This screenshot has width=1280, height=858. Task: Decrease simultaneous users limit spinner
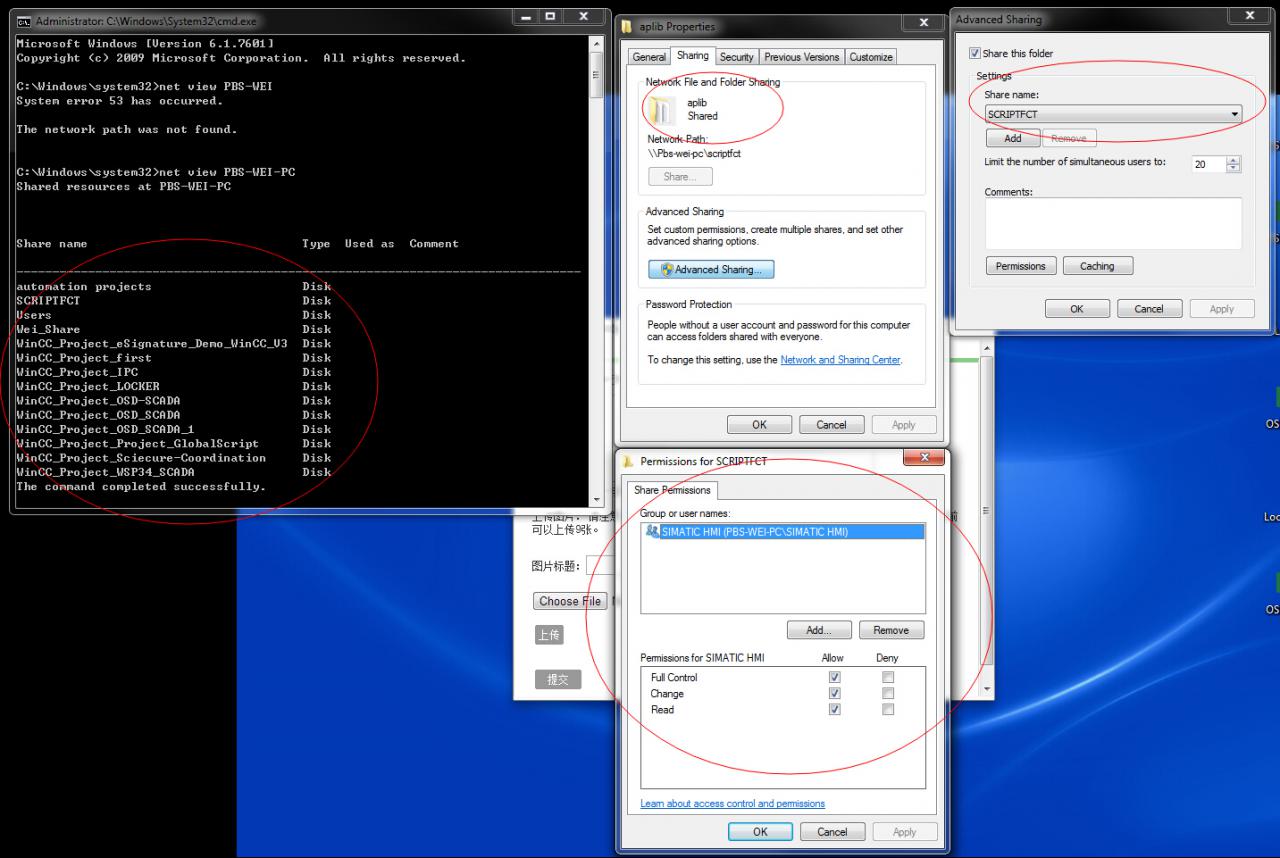(x=1233, y=168)
